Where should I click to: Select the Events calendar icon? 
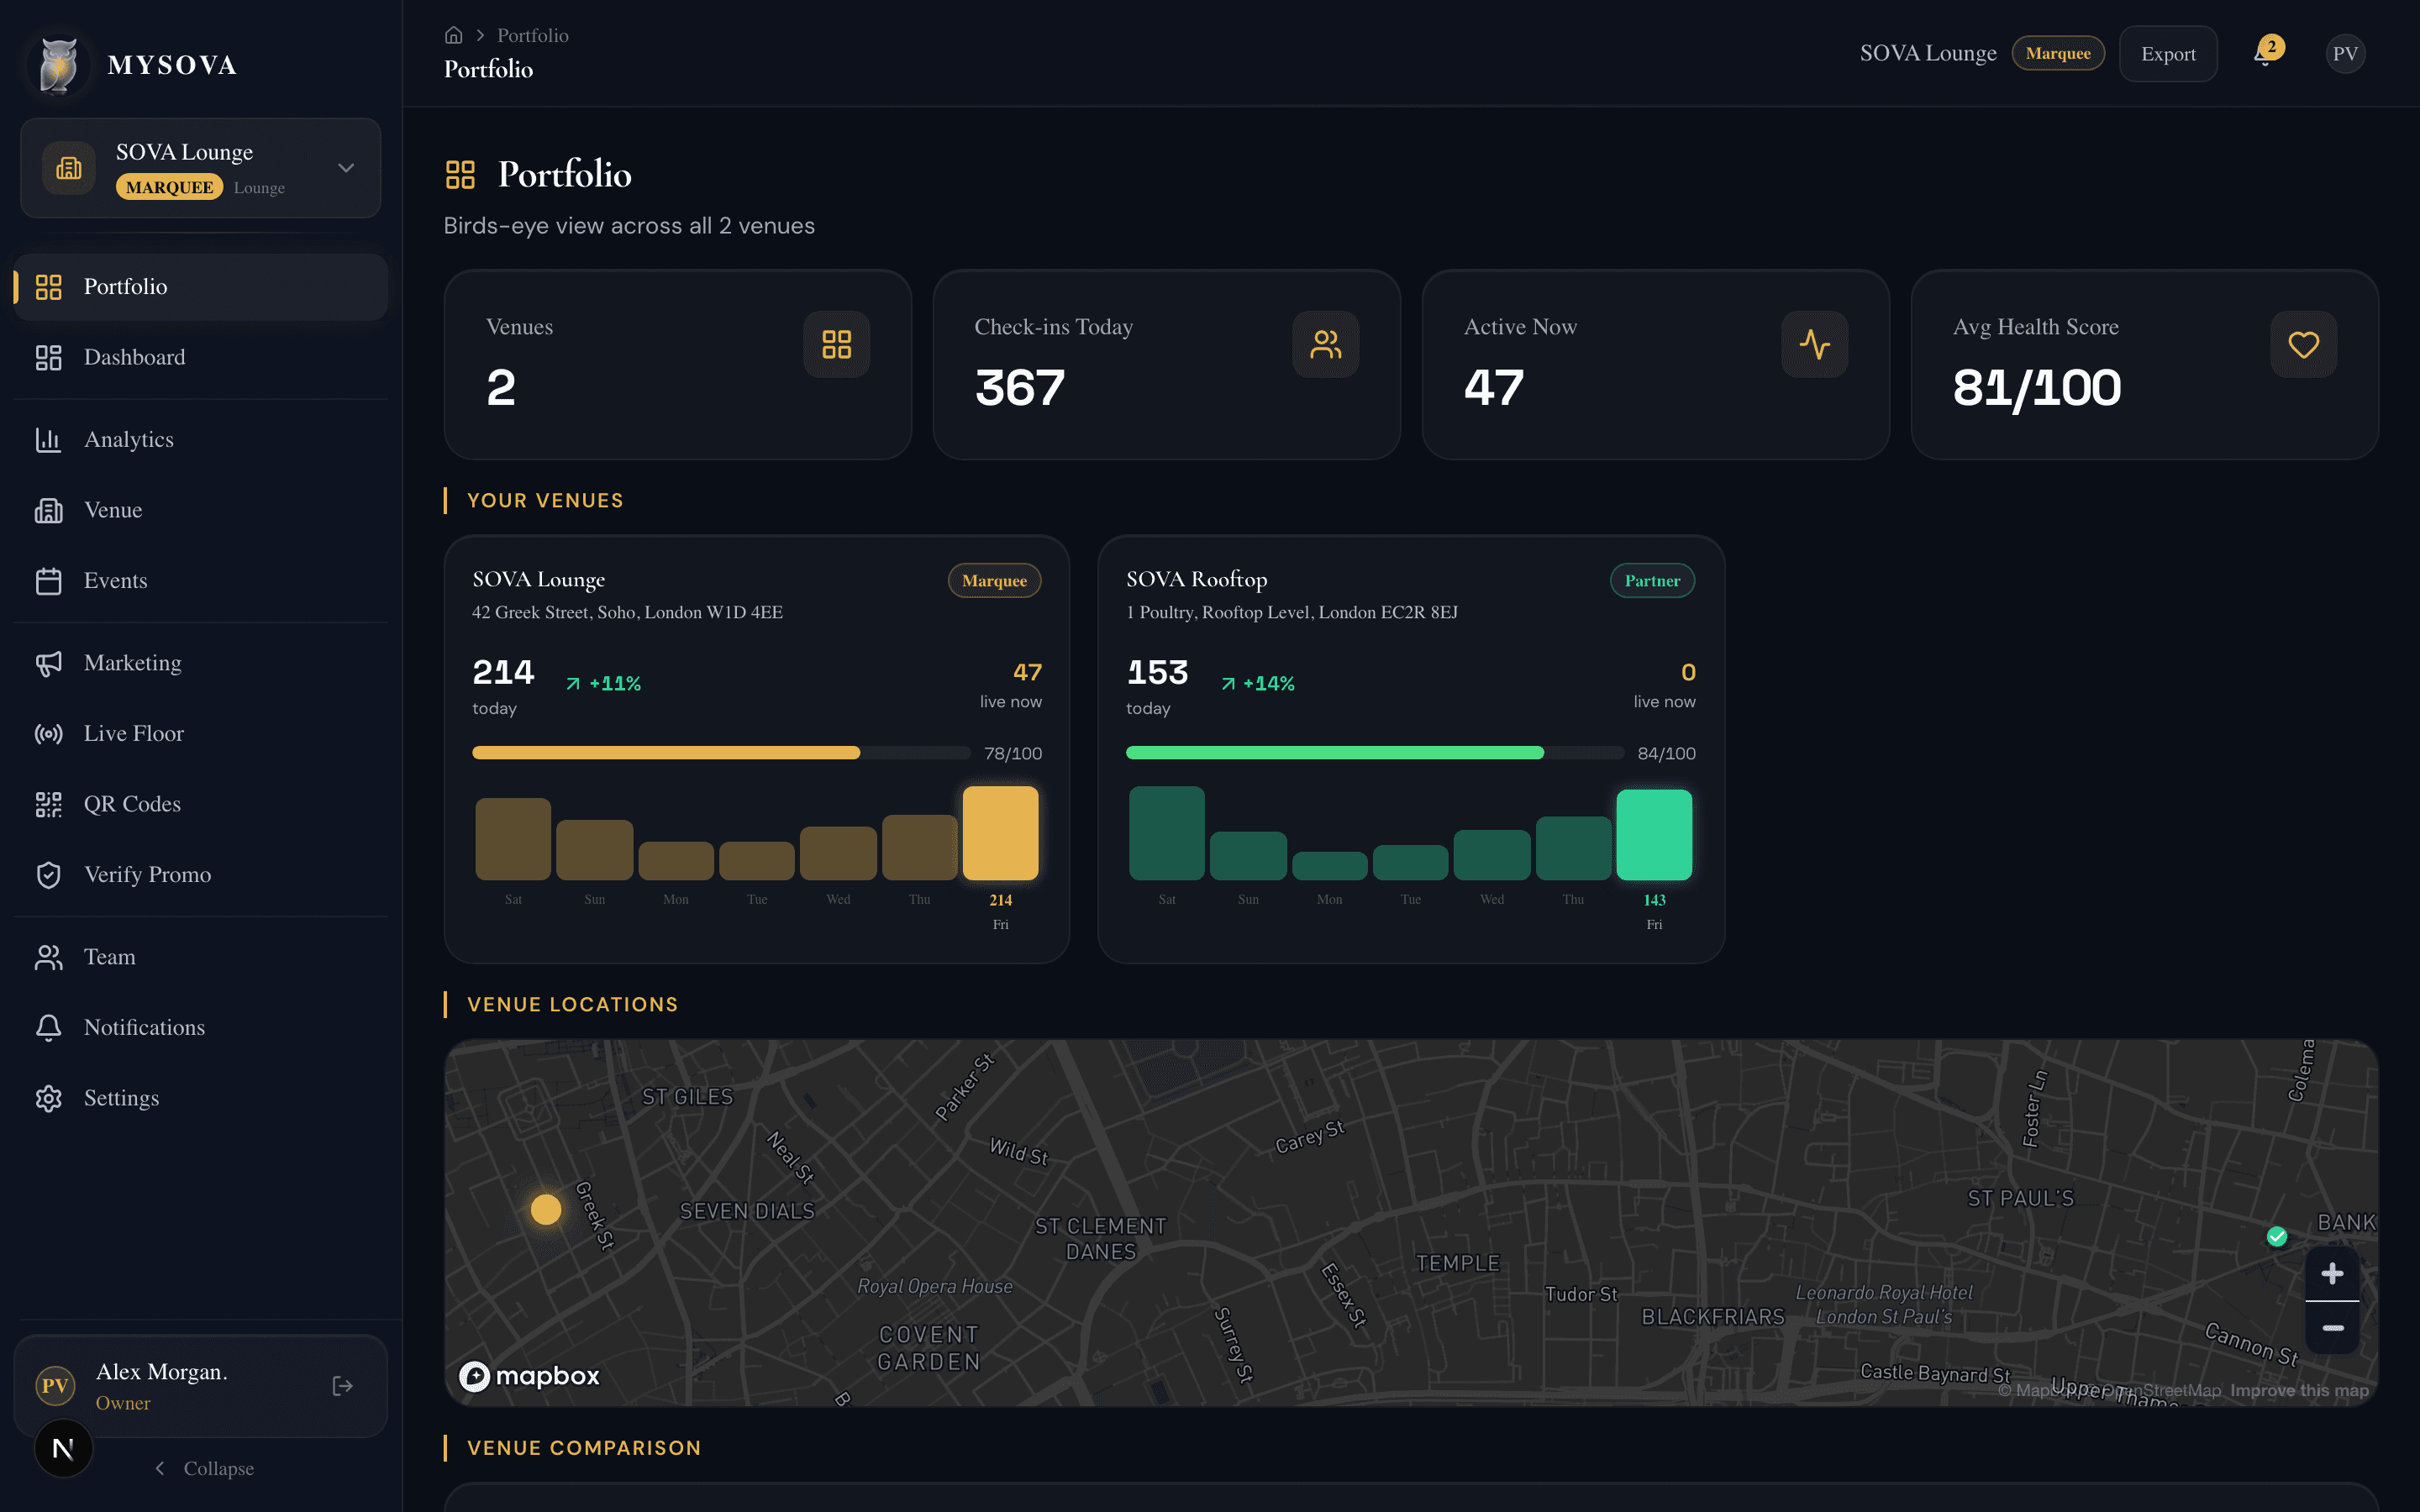click(48, 580)
